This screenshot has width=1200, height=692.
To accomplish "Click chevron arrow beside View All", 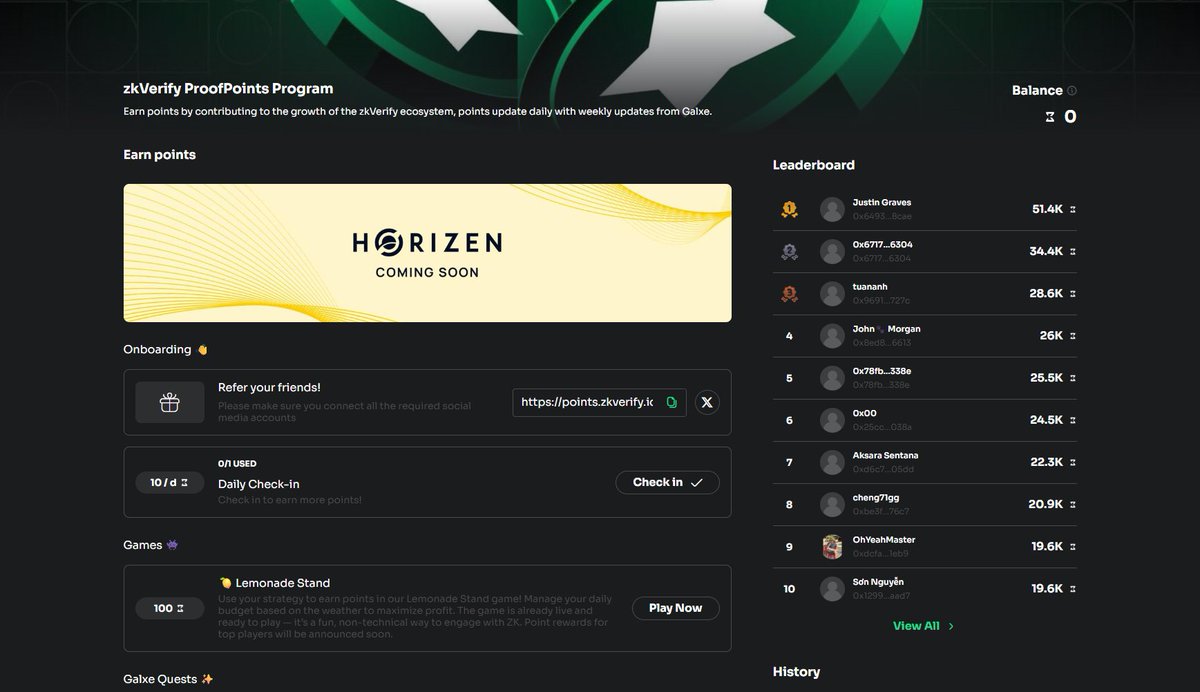I will [951, 626].
